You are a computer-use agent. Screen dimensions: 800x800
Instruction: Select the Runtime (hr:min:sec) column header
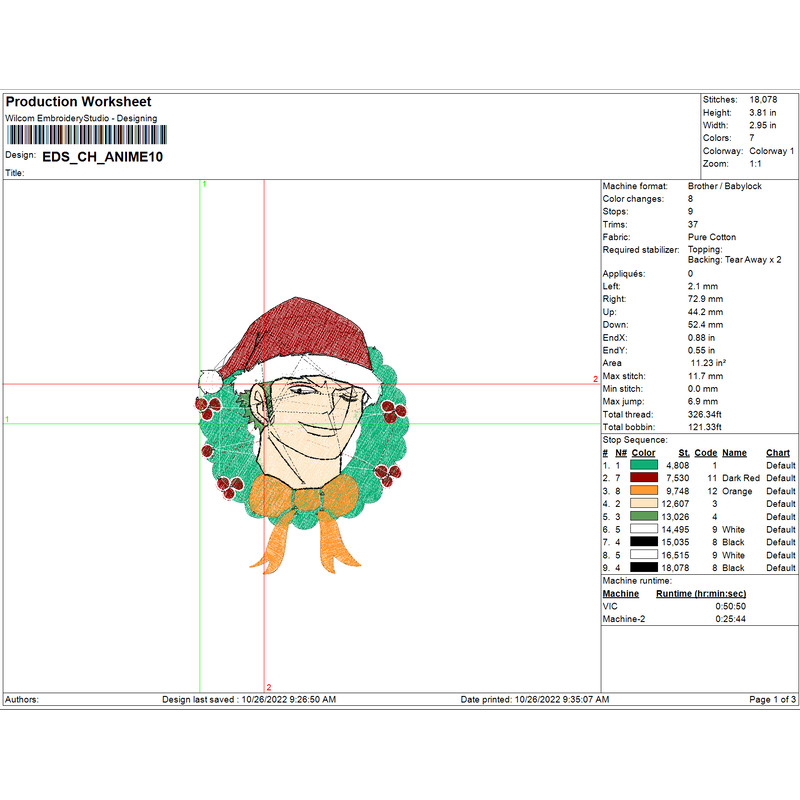tap(700, 594)
